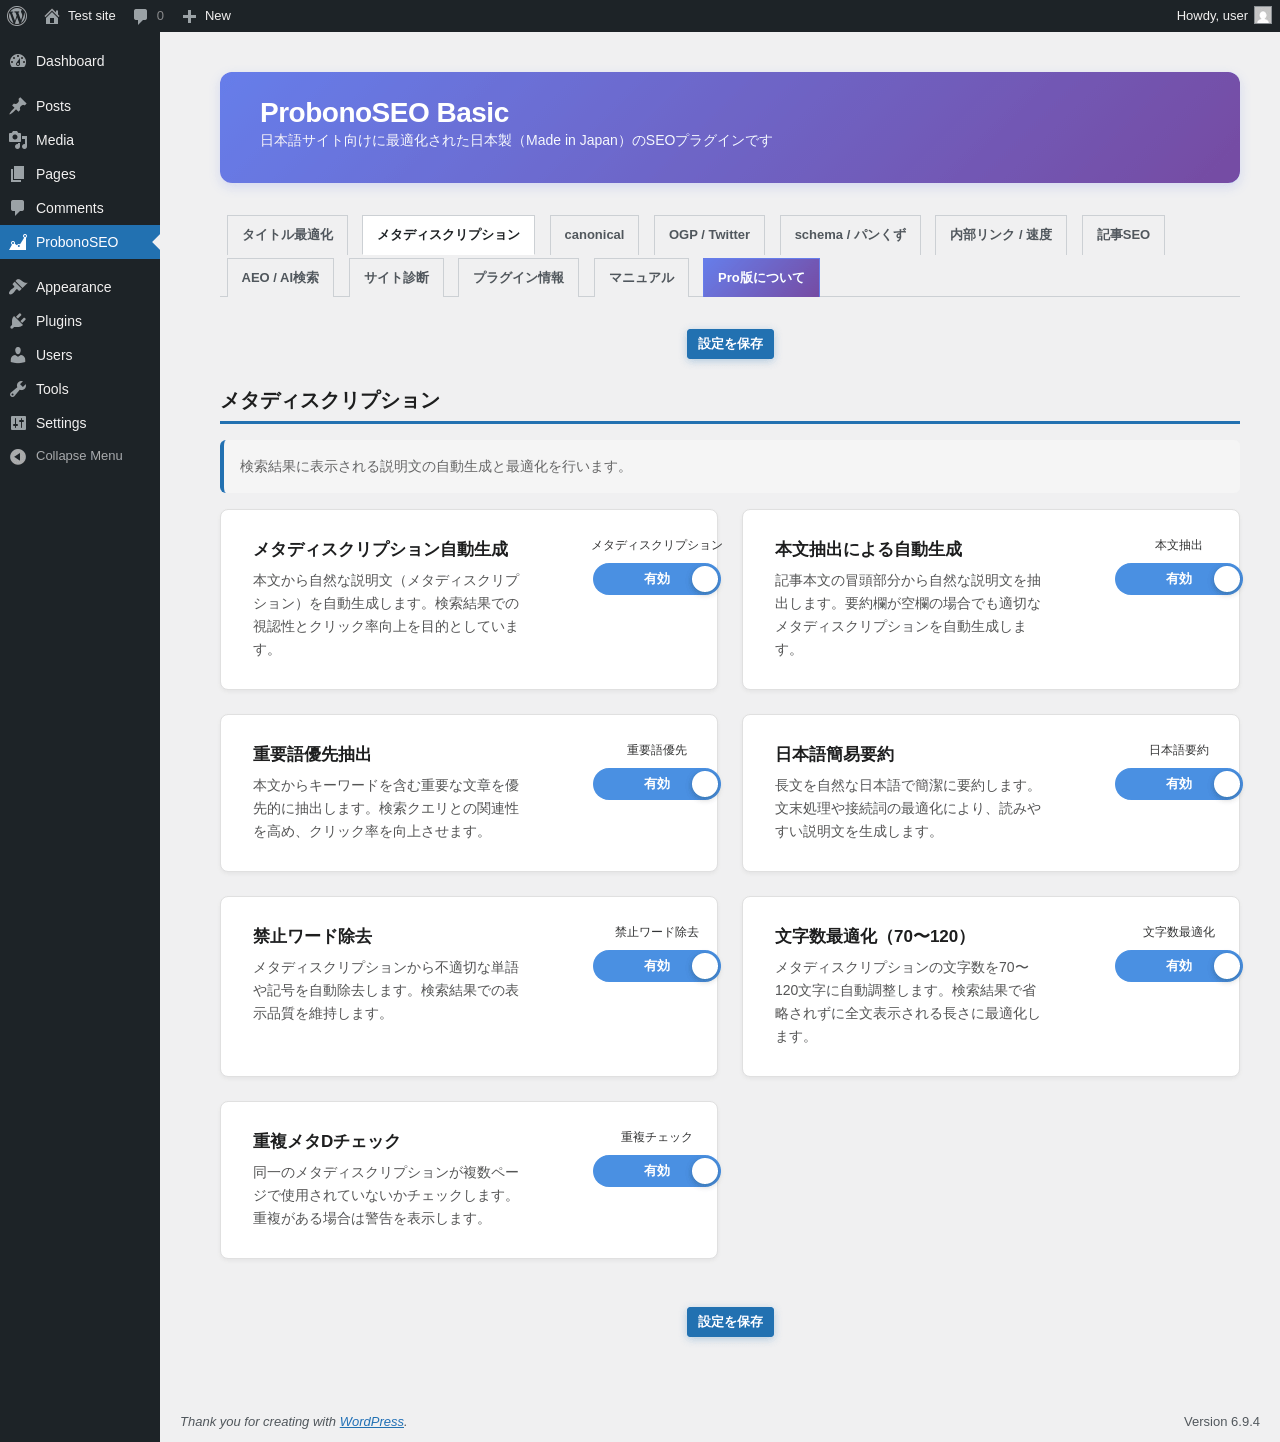Open the OGP / Twitter tab
The width and height of the screenshot is (1280, 1442).
tap(709, 235)
